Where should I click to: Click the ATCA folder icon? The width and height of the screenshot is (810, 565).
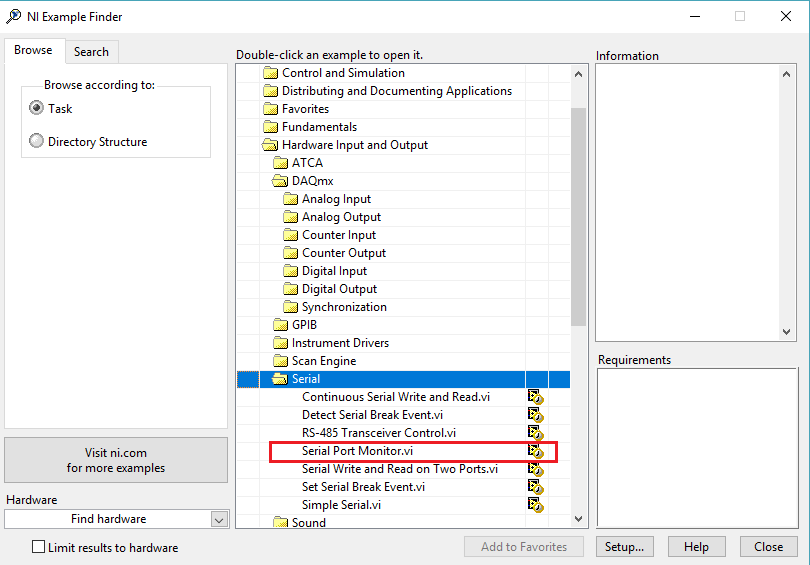(x=281, y=163)
